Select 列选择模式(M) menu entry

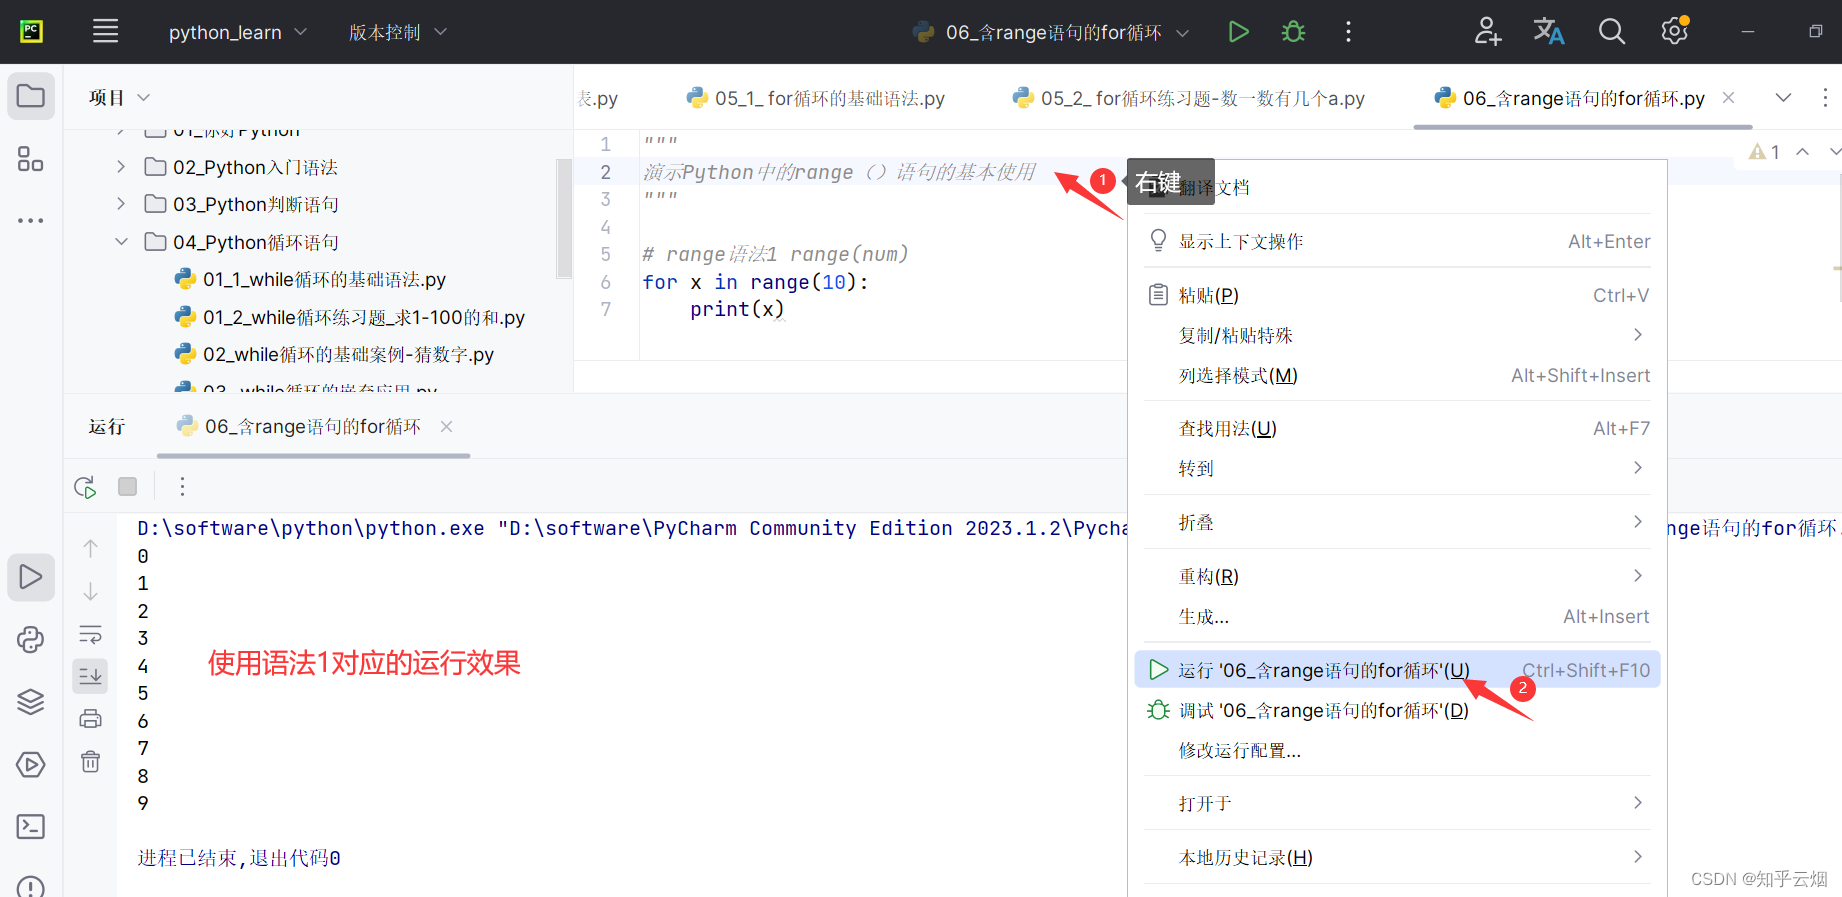coord(1397,375)
